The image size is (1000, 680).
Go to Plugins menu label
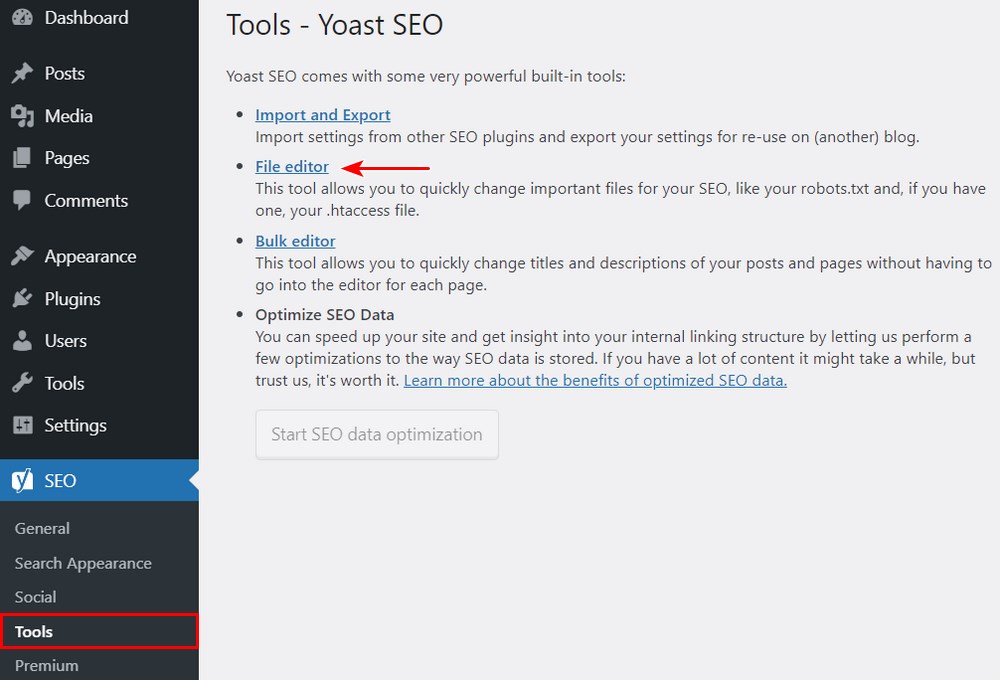pos(73,299)
